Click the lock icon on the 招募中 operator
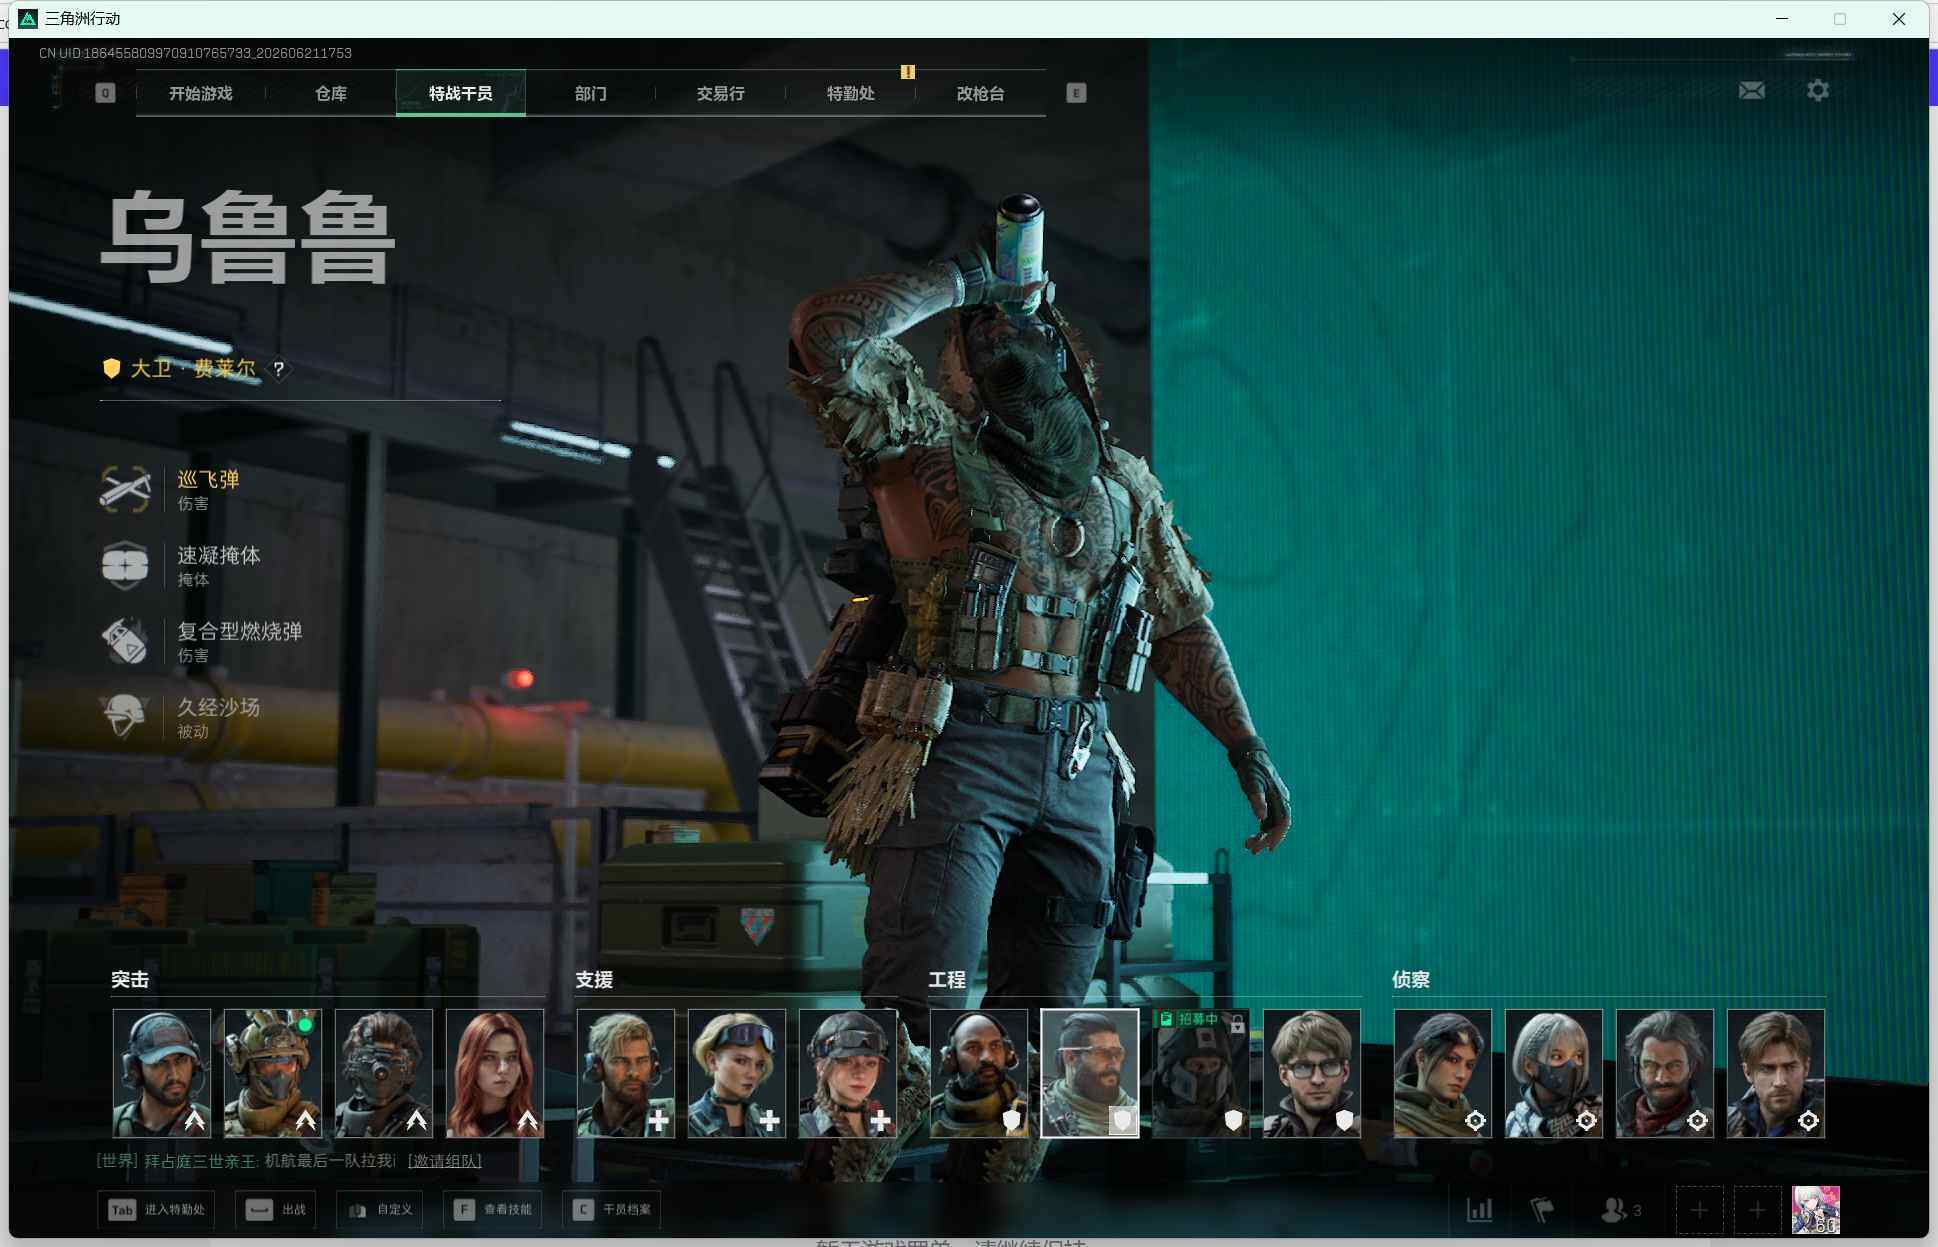The width and height of the screenshot is (1938, 1247). pyautogui.click(x=1237, y=1023)
